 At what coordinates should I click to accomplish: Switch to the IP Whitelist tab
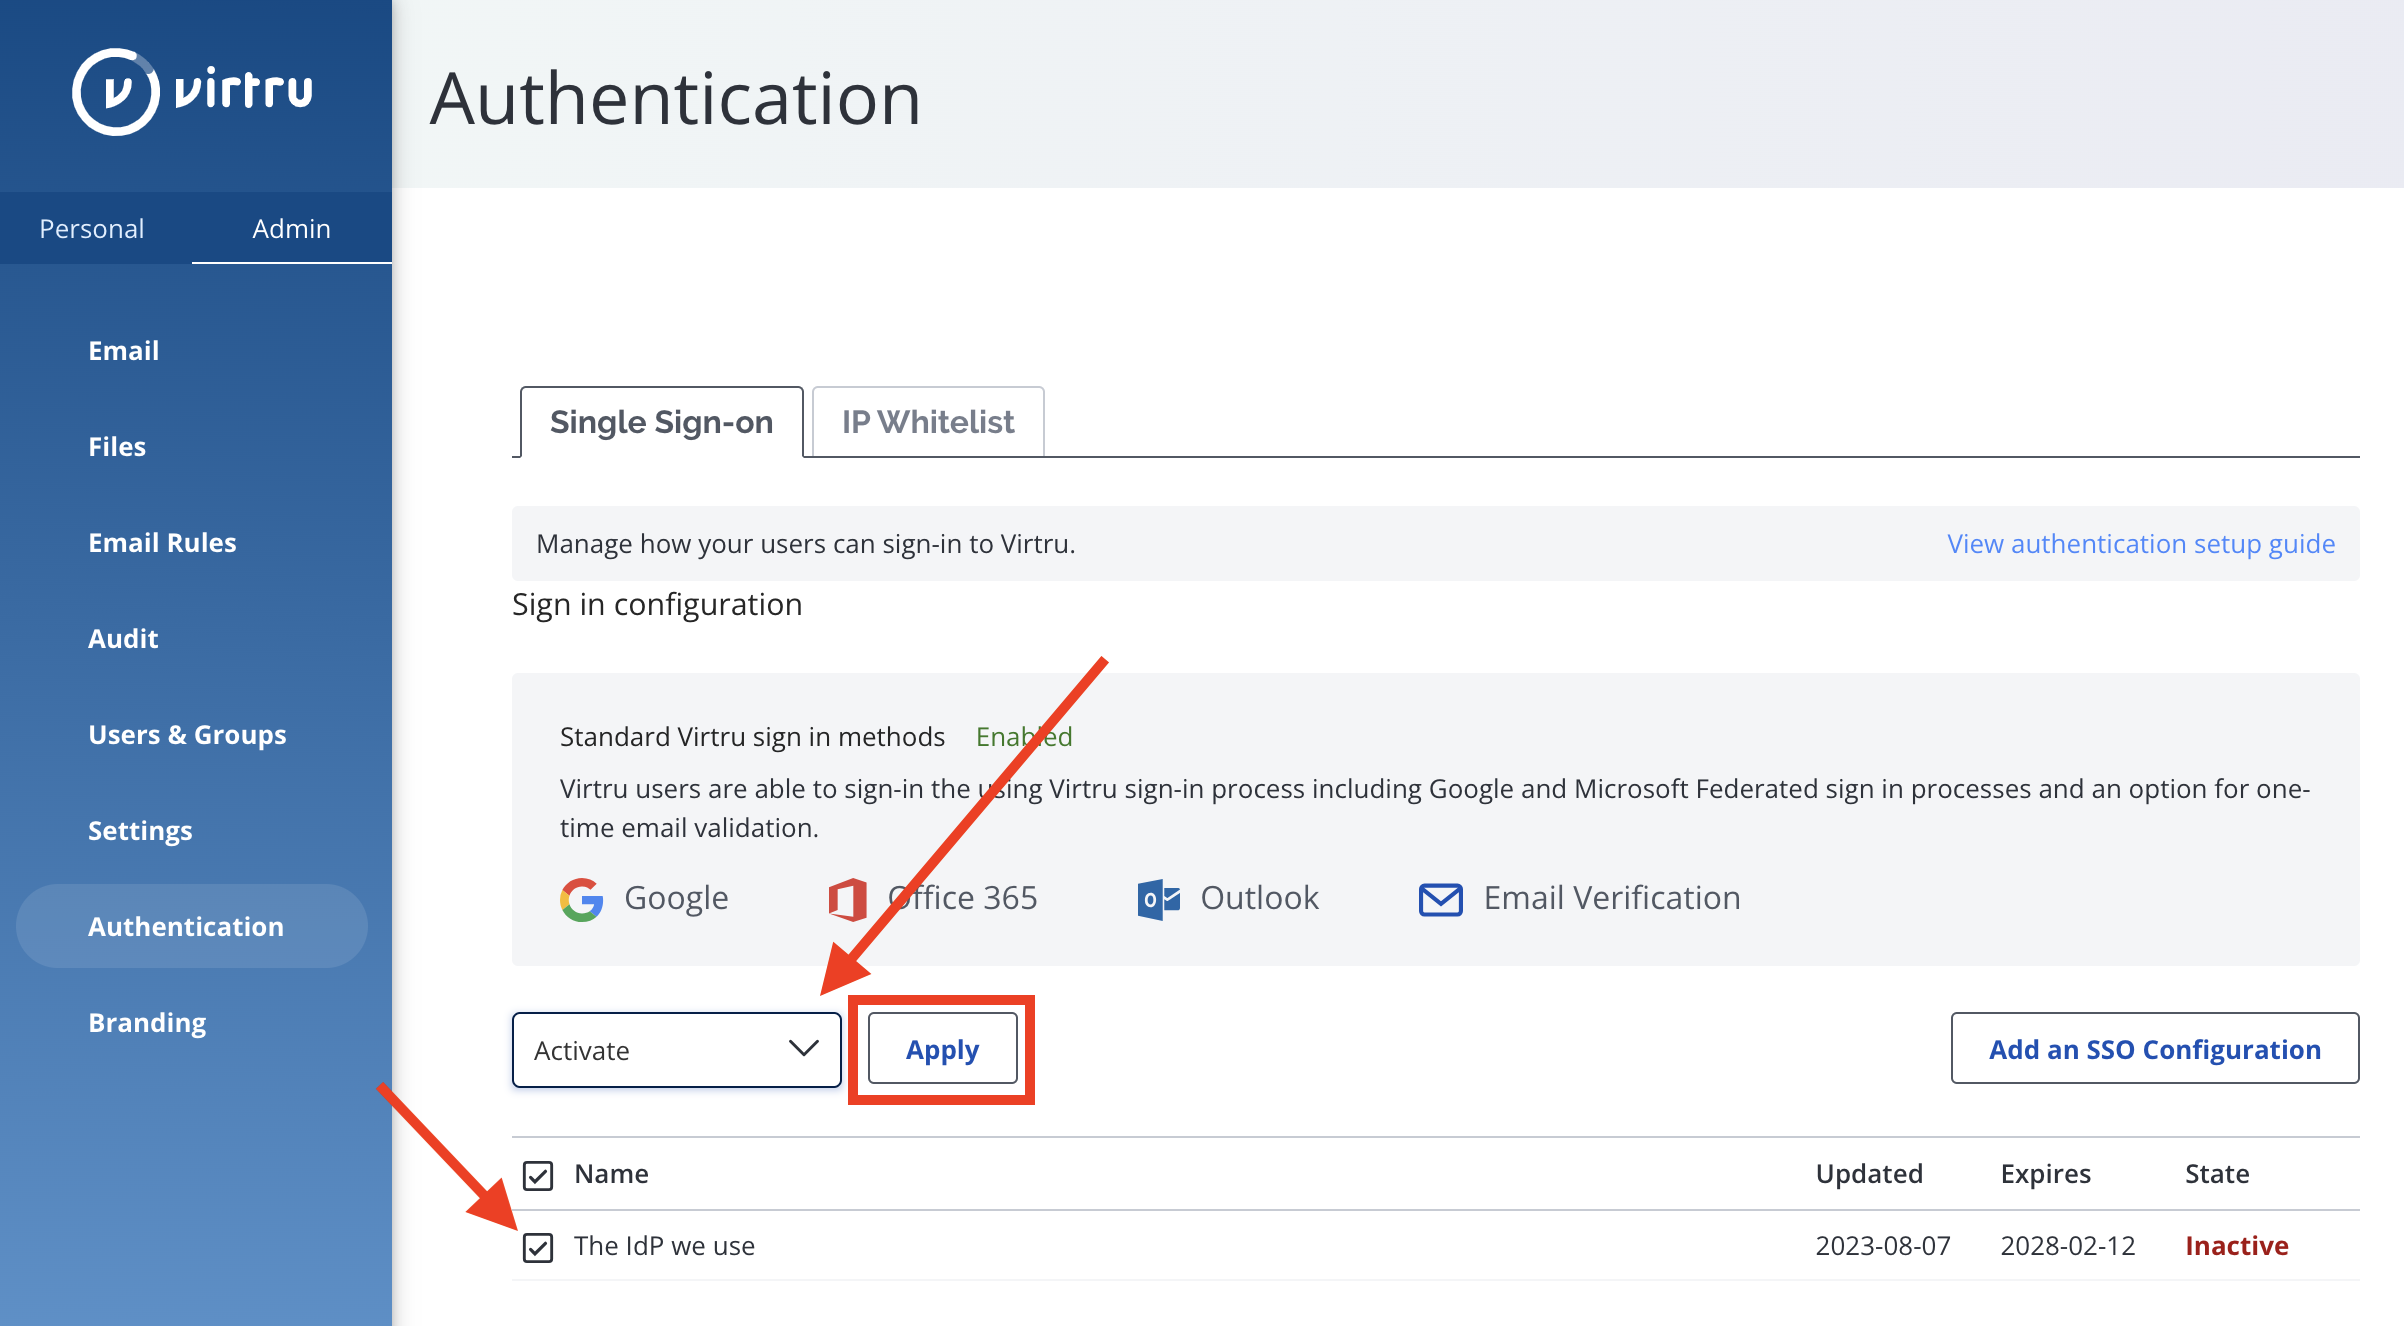tap(928, 422)
